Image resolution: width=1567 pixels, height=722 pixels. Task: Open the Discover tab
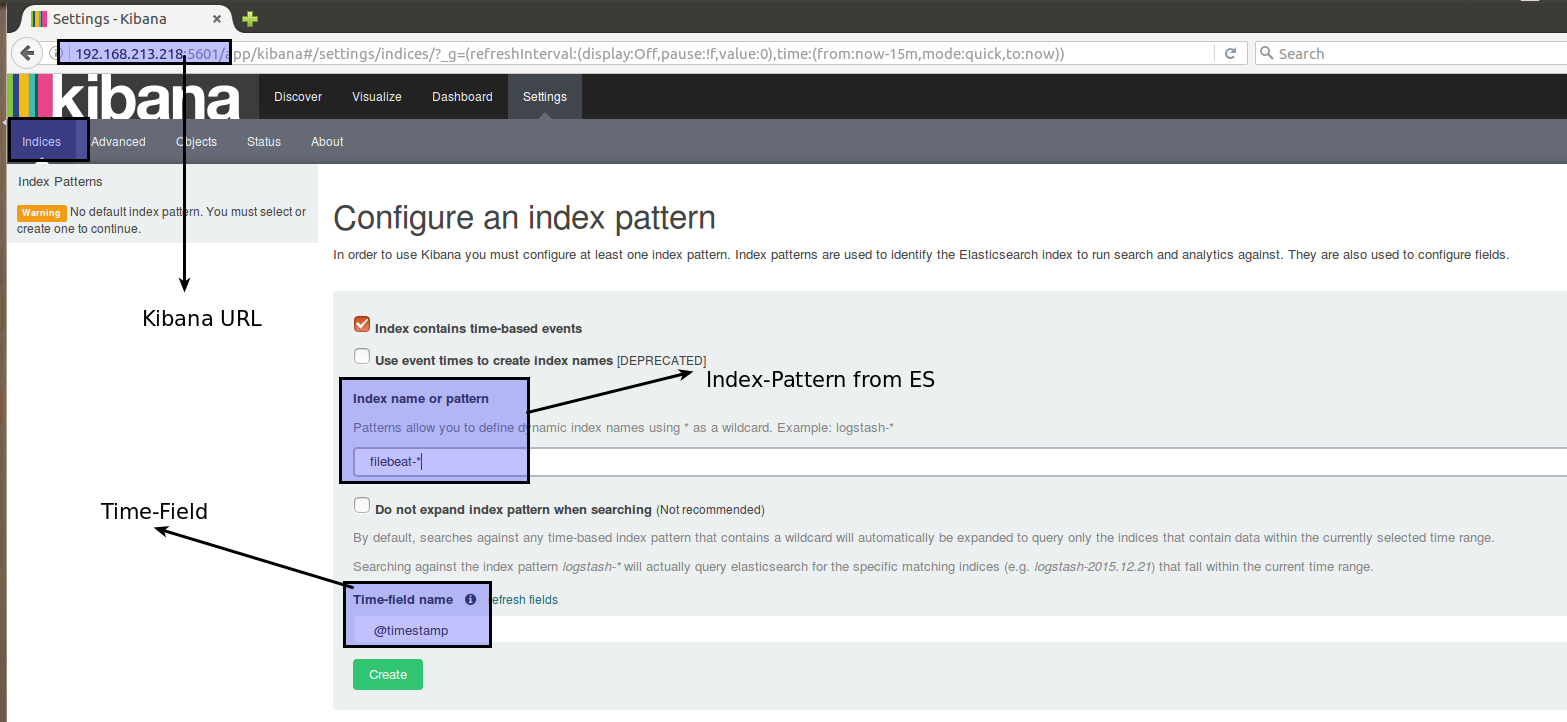[298, 97]
